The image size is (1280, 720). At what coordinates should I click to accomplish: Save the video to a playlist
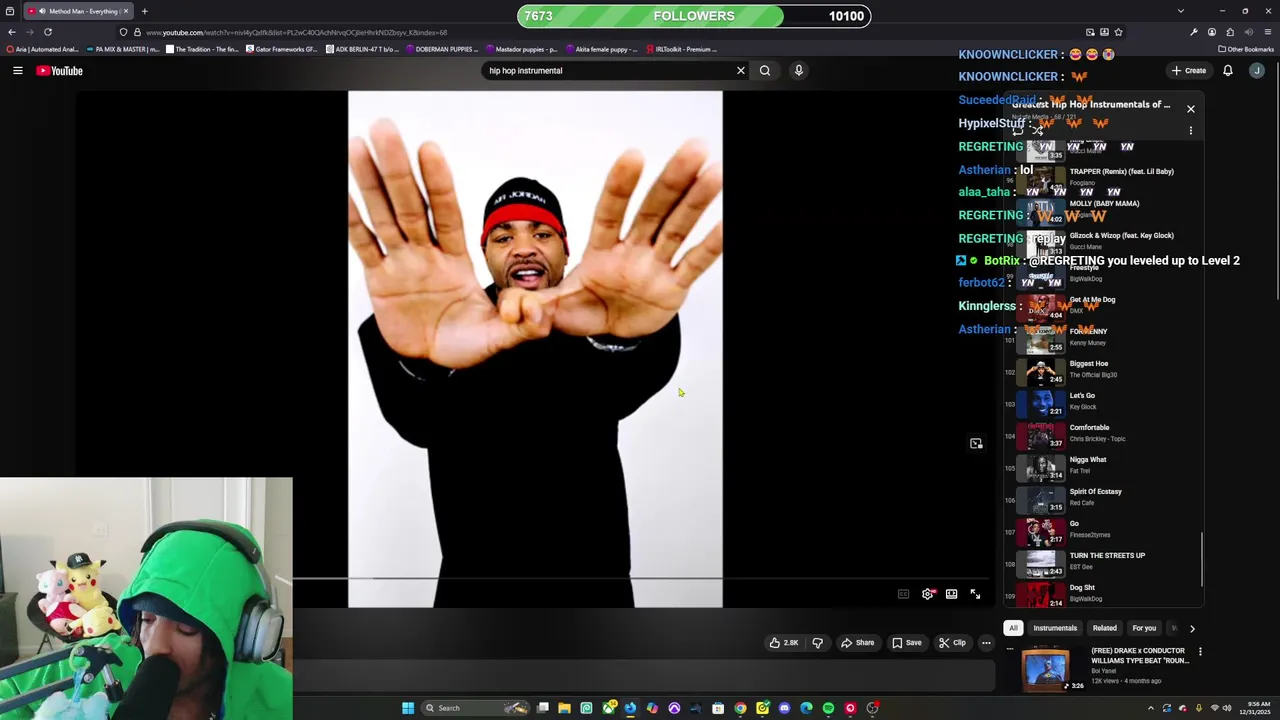point(907,643)
